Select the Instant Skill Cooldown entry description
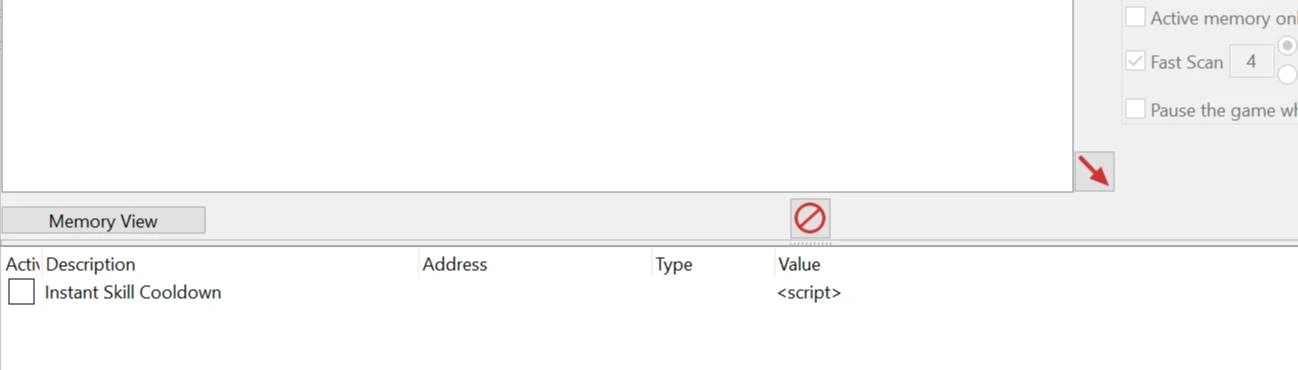Screen dimensions: 1298x370 point(133,292)
